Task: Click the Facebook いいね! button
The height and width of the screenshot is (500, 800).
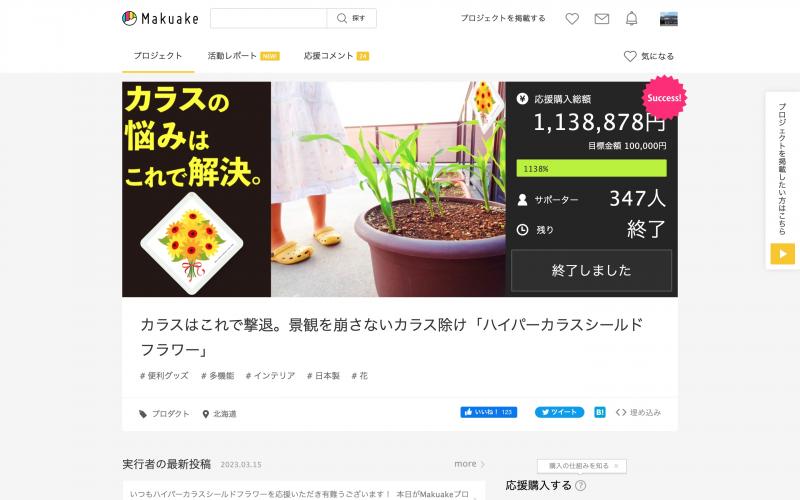Action: (x=488, y=412)
